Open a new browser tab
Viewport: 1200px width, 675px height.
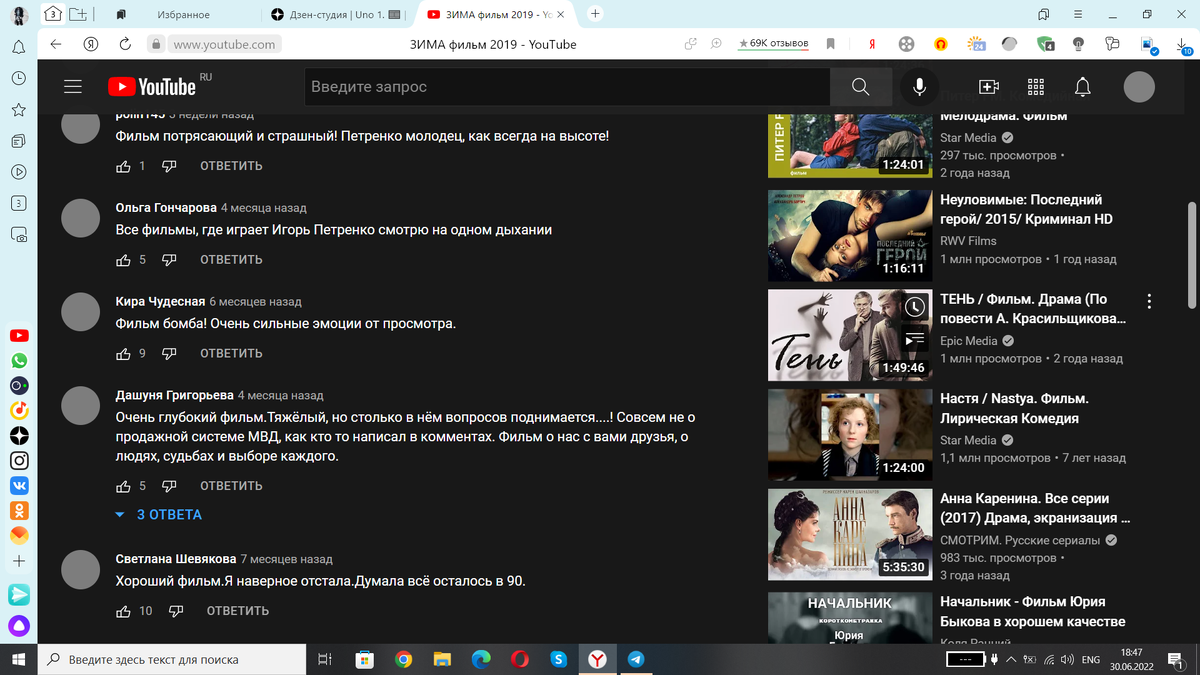click(596, 14)
